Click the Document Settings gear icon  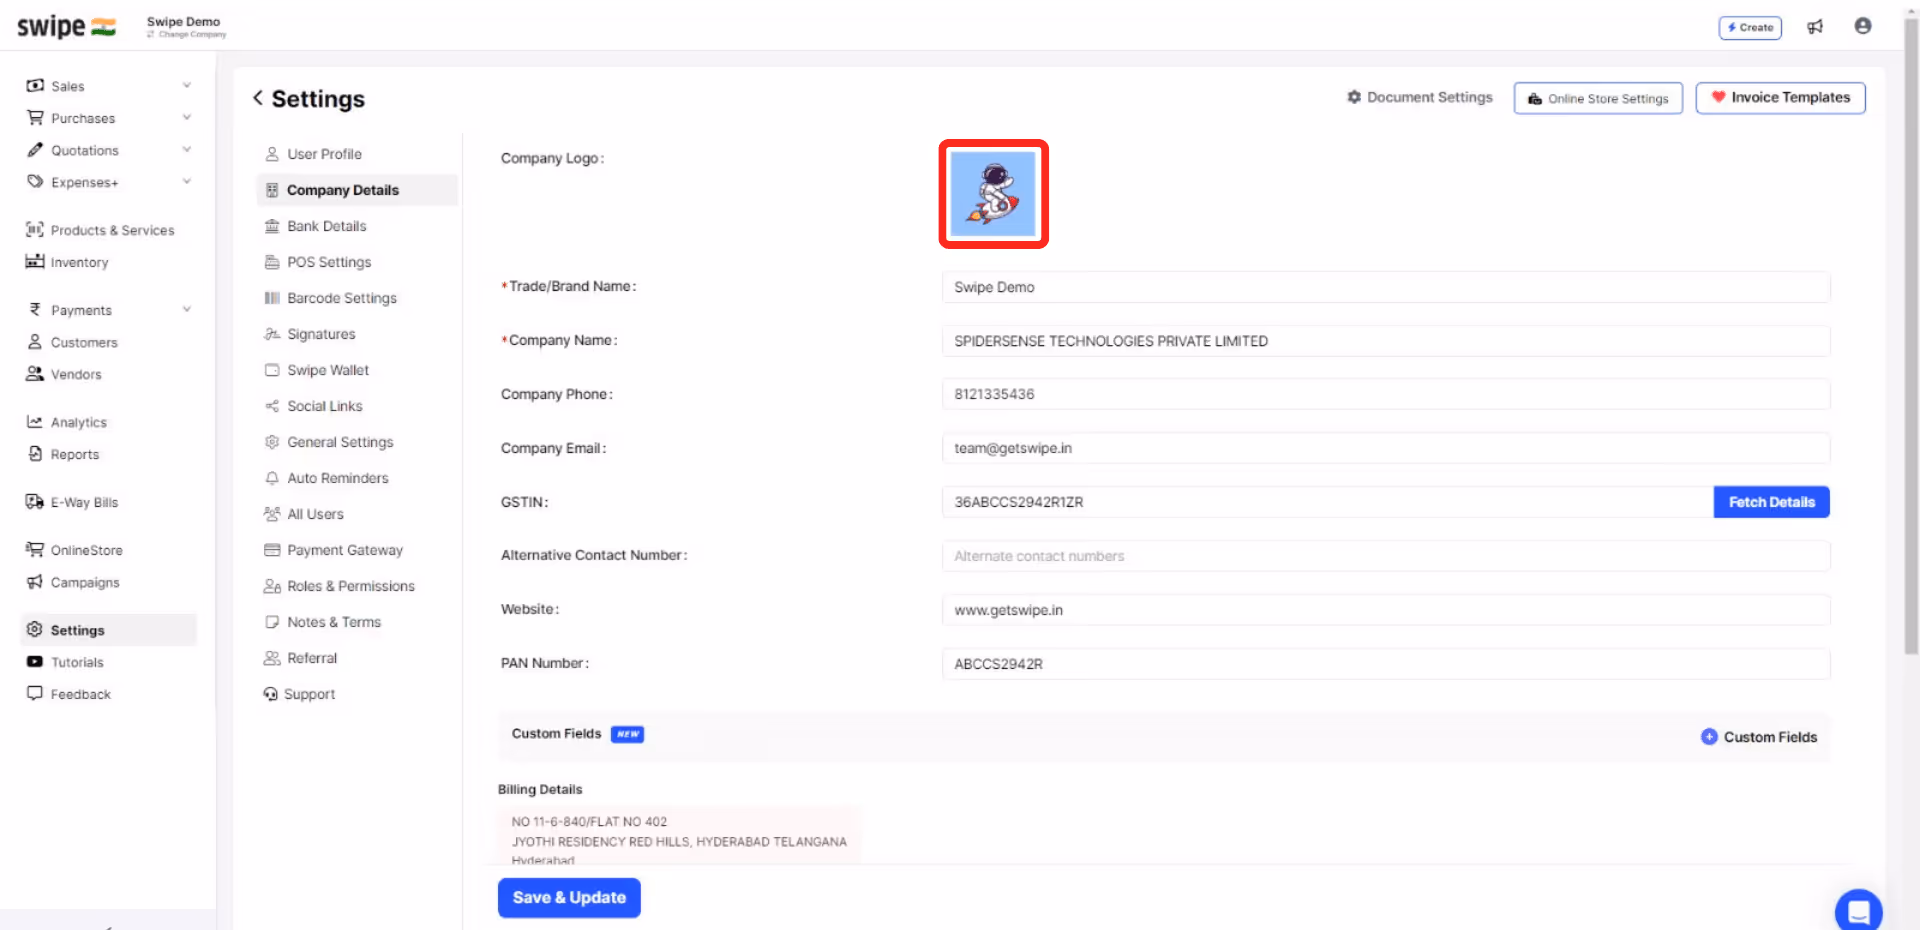pyautogui.click(x=1354, y=97)
